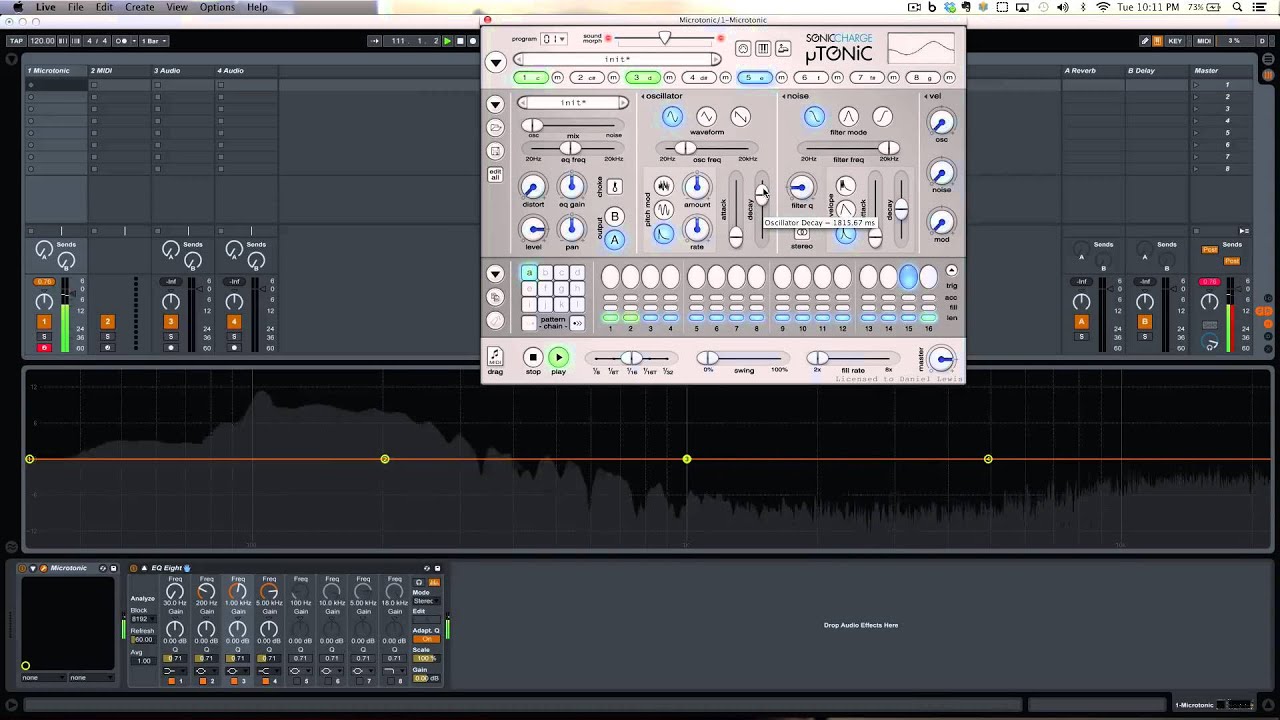Viewport: 1280px width, 720px height.
Task: Toggle mute for drum channel 5
Action: 782,78
